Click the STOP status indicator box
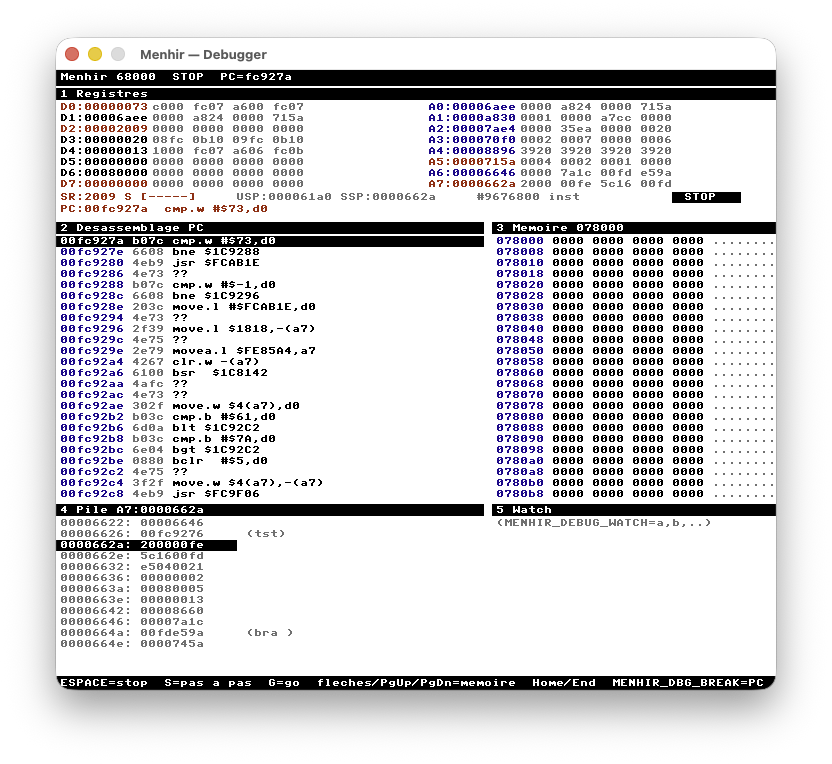 click(x=706, y=197)
